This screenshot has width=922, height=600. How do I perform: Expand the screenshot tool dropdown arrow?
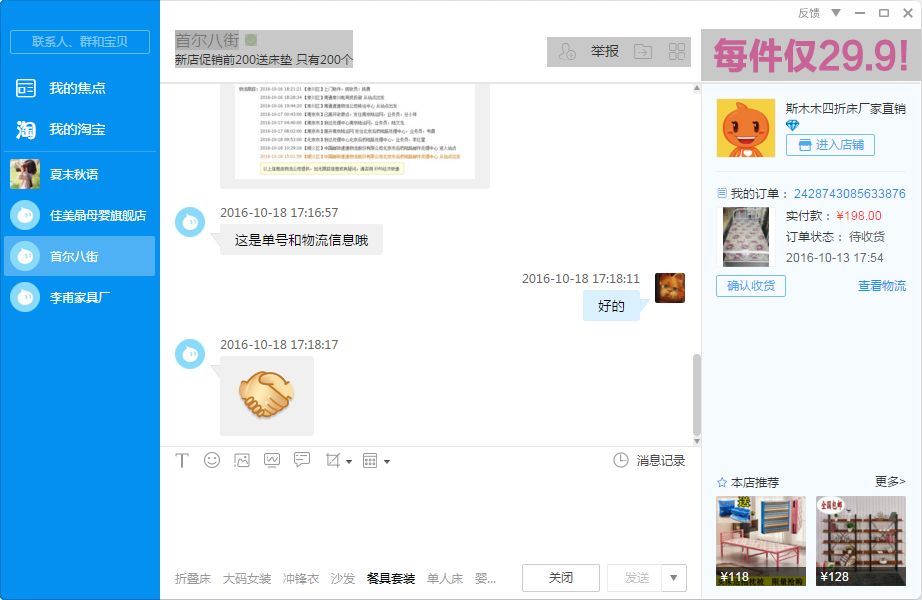pos(349,462)
